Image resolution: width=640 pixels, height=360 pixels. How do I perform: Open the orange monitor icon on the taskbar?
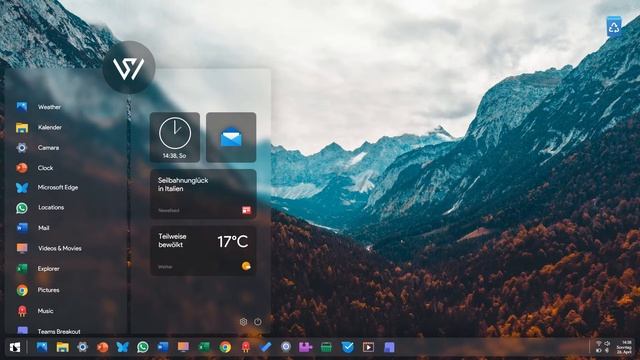pyautogui.click(x=183, y=347)
